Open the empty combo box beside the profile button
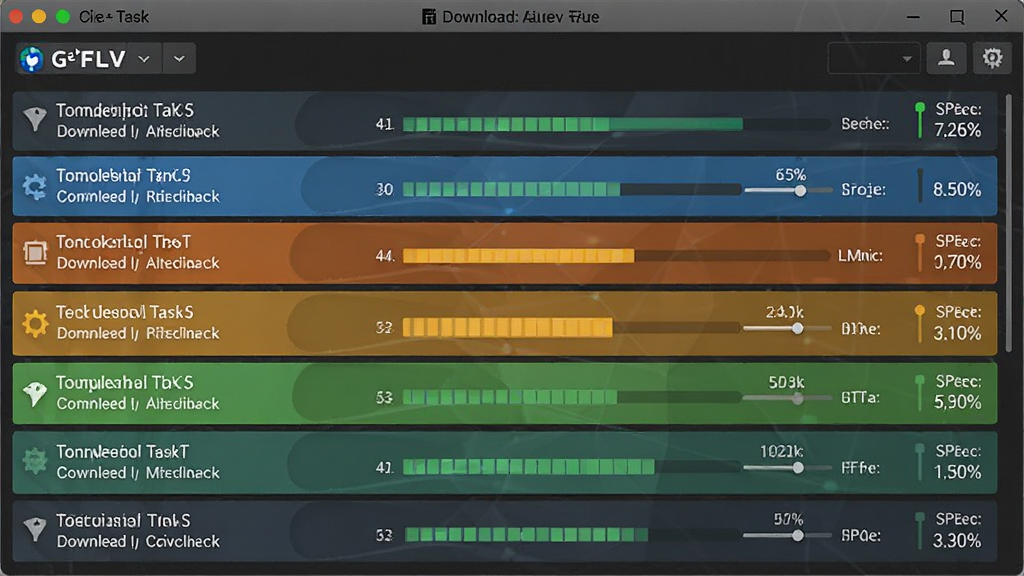Image resolution: width=1024 pixels, height=576 pixels. coord(874,59)
